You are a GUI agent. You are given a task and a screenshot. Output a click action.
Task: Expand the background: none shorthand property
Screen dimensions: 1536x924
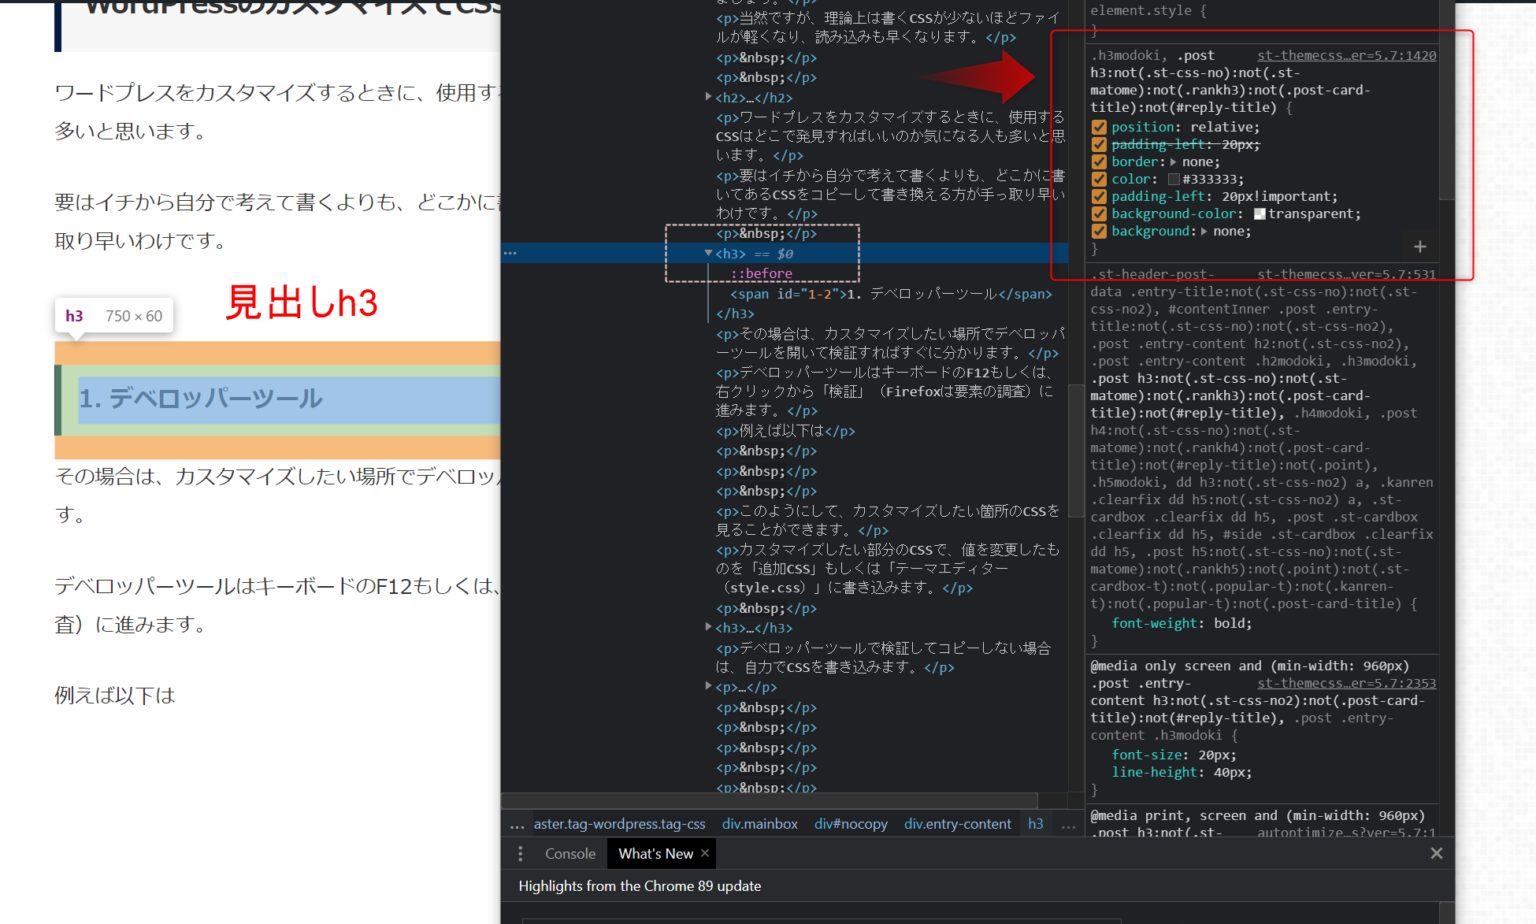[1205, 230]
